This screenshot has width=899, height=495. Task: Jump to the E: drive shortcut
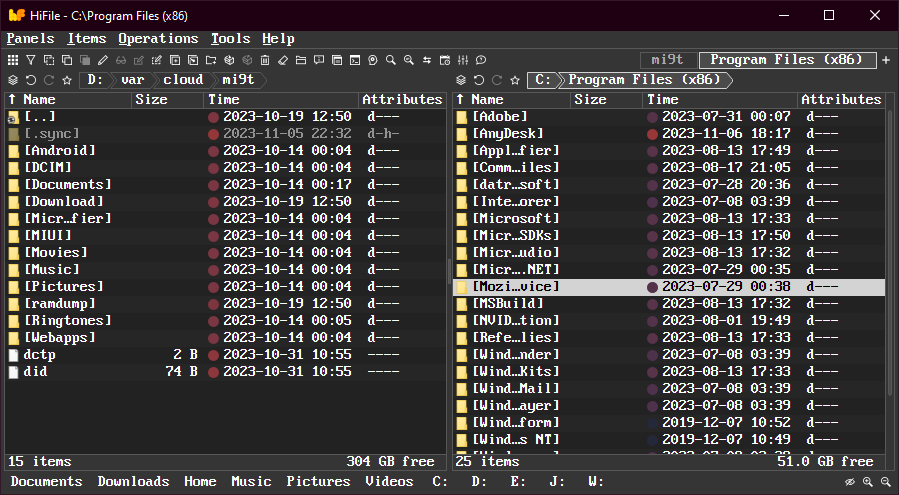(x=518, y=482)
